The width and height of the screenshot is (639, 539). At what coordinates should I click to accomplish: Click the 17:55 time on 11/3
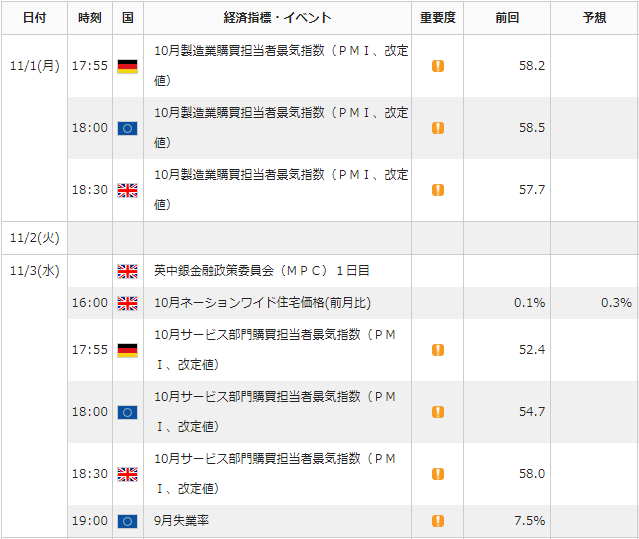coord(90,350)
